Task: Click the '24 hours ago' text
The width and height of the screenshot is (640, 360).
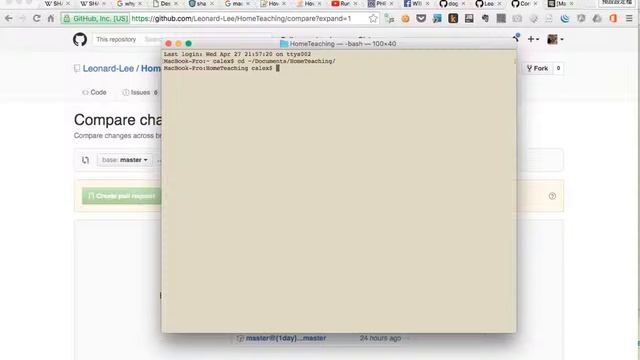Action: coord(380,338)
